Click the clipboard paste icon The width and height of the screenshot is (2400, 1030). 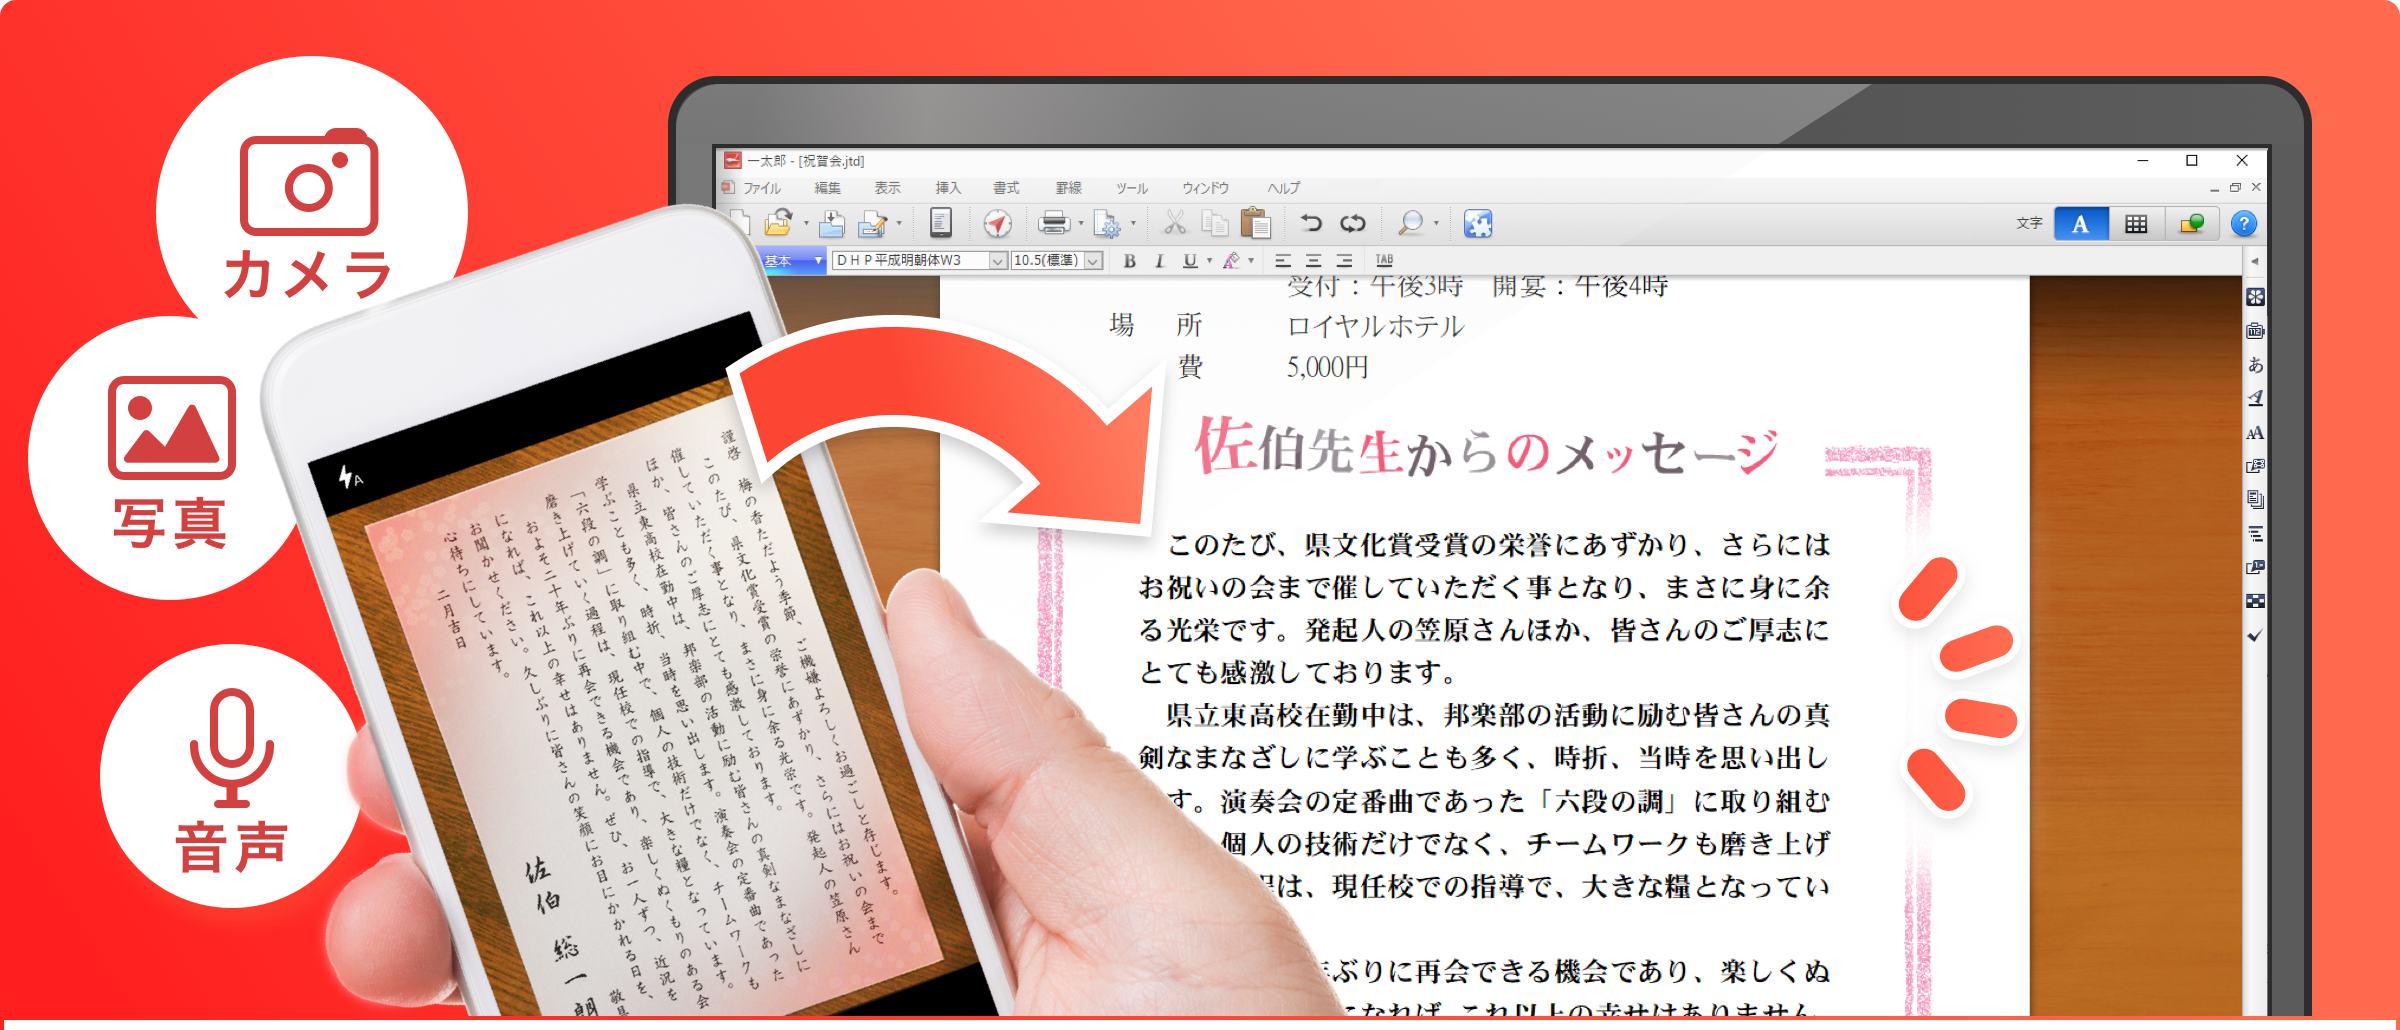(x=1255, y=223)
